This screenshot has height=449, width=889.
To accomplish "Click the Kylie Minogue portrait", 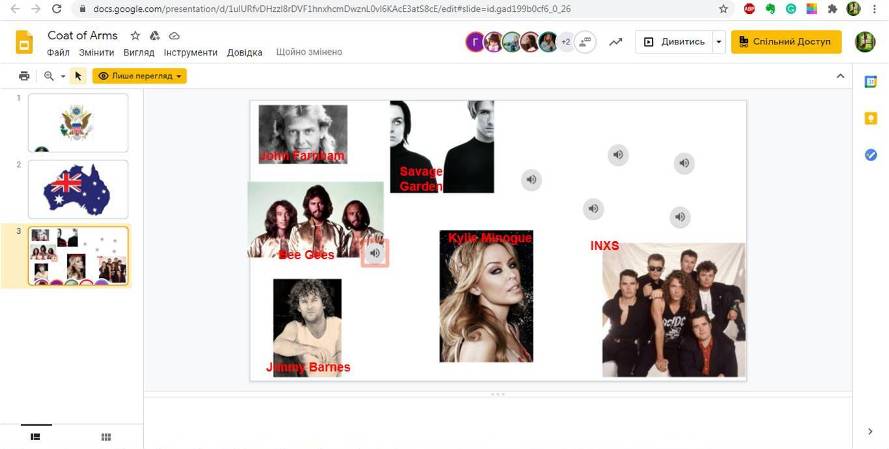I will (486, 296).
